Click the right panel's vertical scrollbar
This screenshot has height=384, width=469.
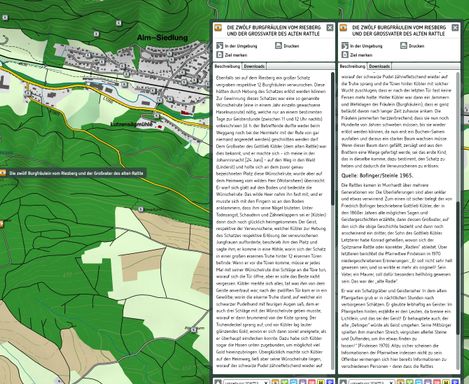point(458,267)
